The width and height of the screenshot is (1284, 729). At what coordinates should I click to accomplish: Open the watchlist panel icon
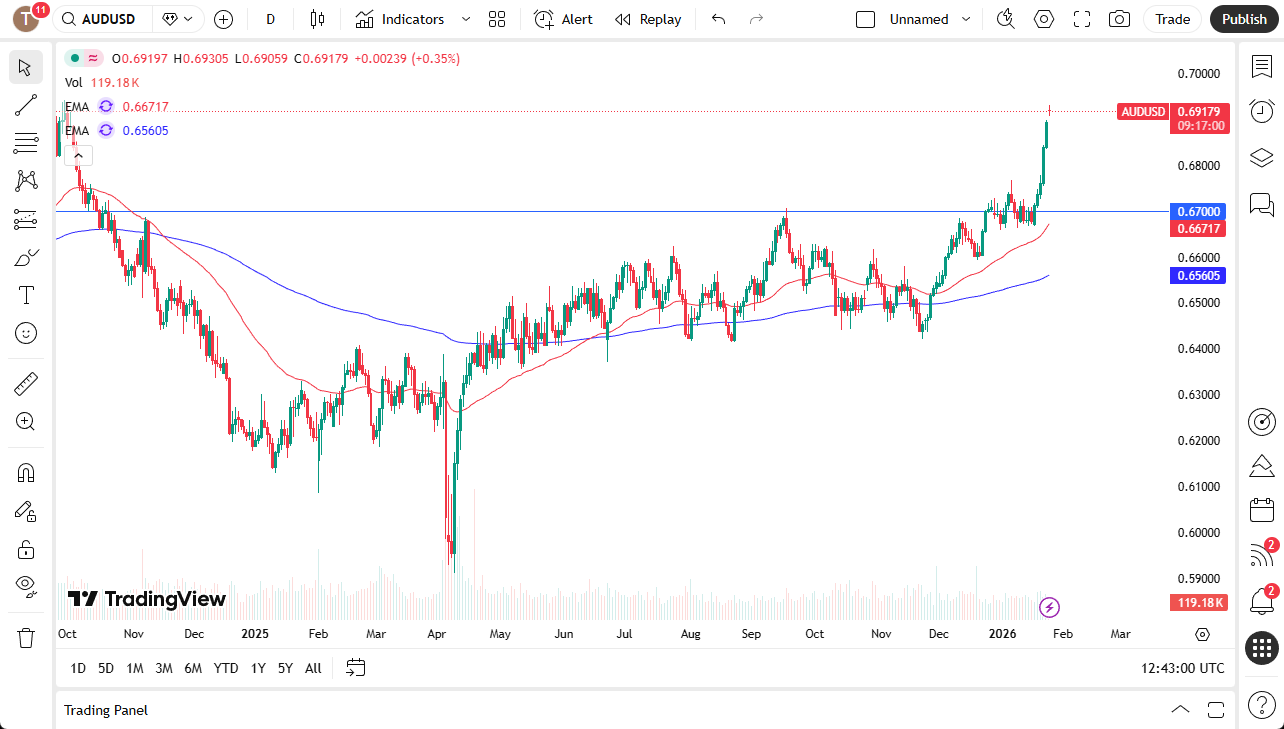1261,66
